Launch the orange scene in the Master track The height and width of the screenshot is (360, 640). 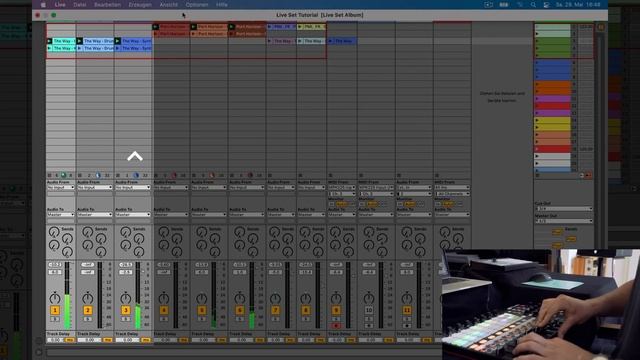point(537,84)
